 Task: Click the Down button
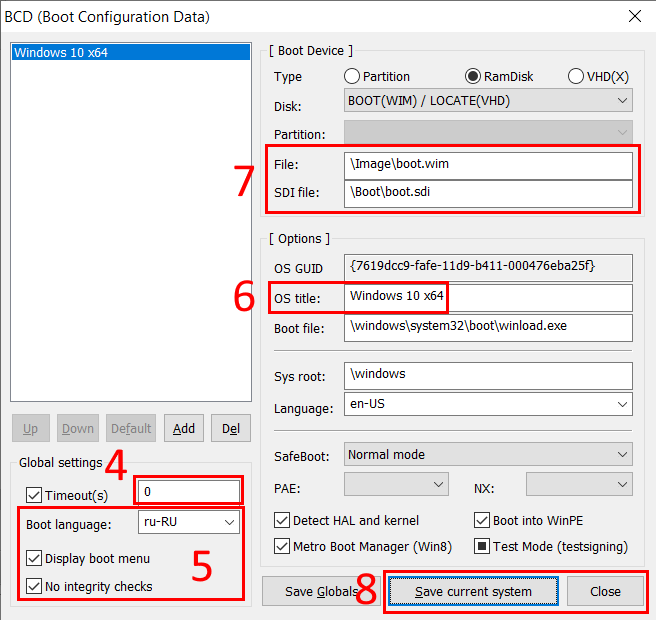pos(78,428)
